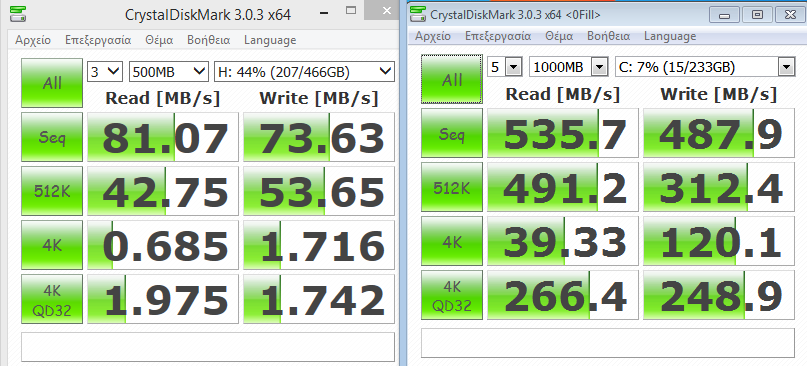Minimize the 0Fill CrystalDiskMark window
Screen dimensions: 807x366
coord(725,15)
